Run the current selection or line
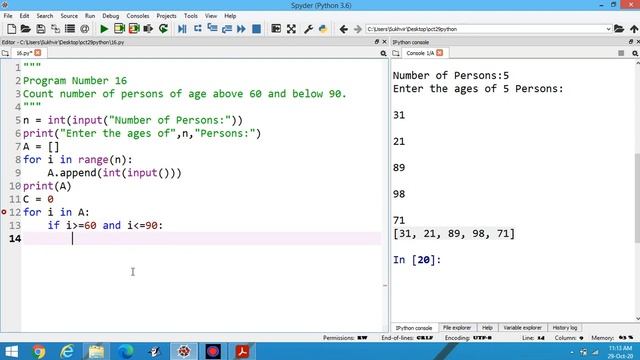Viewport: 640px width, 360px height. click(149, 29)
